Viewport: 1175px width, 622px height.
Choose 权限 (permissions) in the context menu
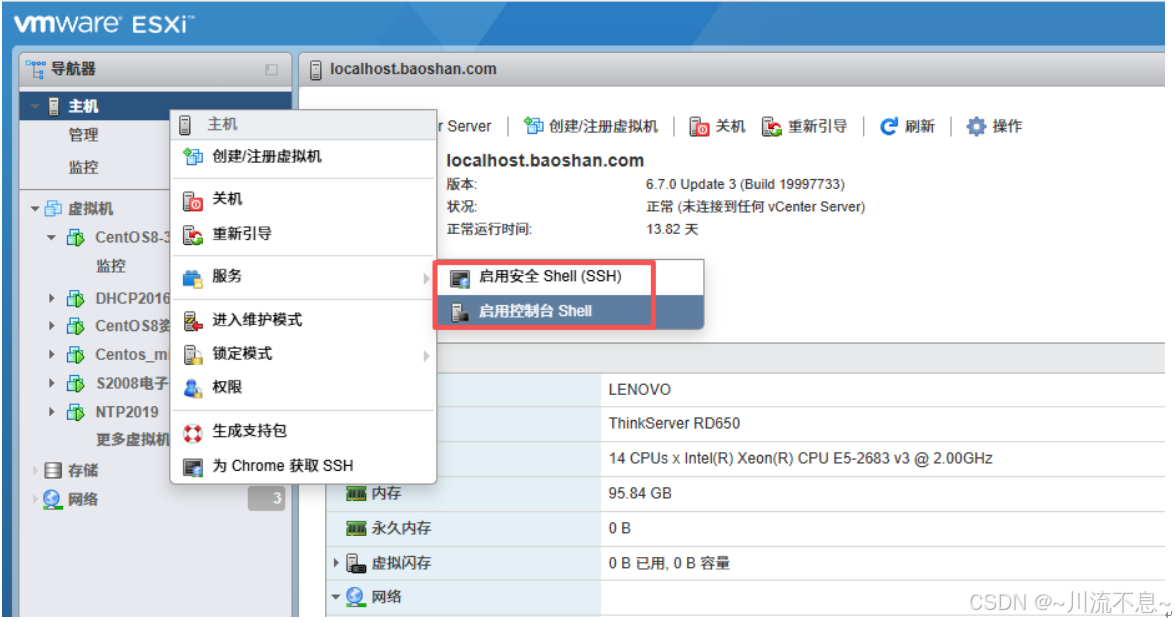coord(303,387)
